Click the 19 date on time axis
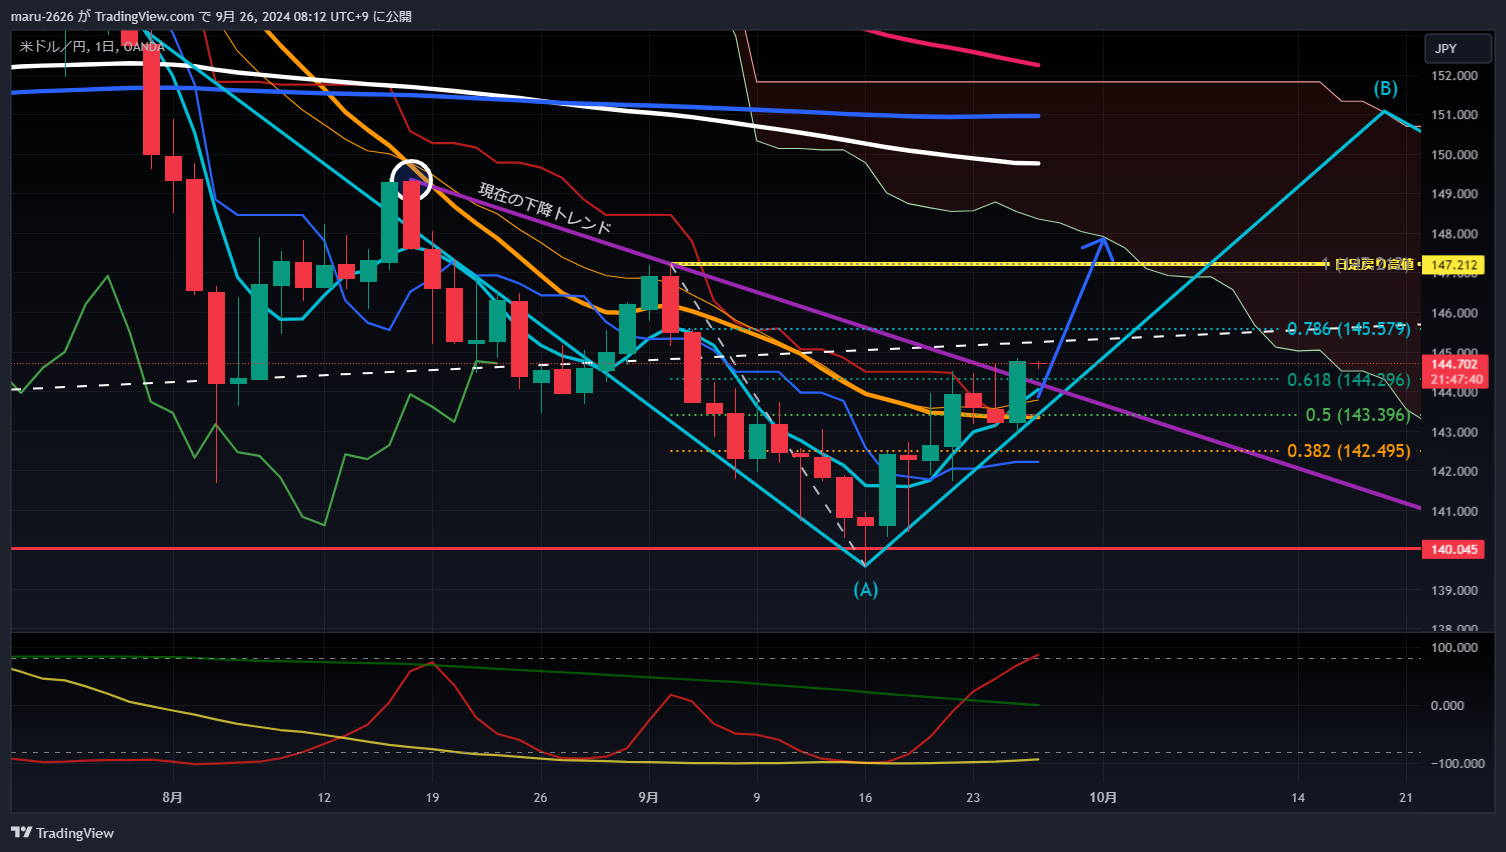 [432, 797]
